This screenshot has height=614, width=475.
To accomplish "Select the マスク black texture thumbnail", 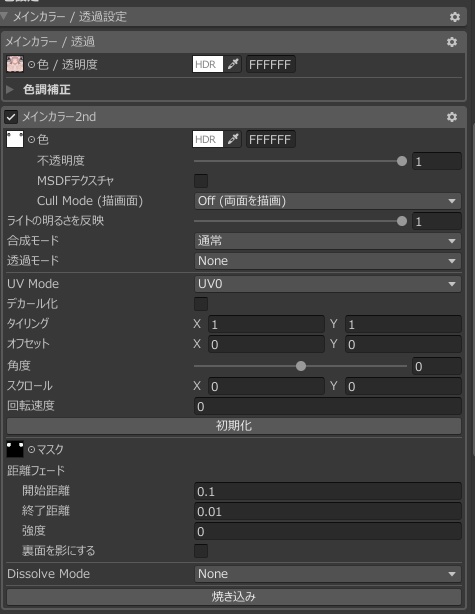I will (x=15, y=449).
